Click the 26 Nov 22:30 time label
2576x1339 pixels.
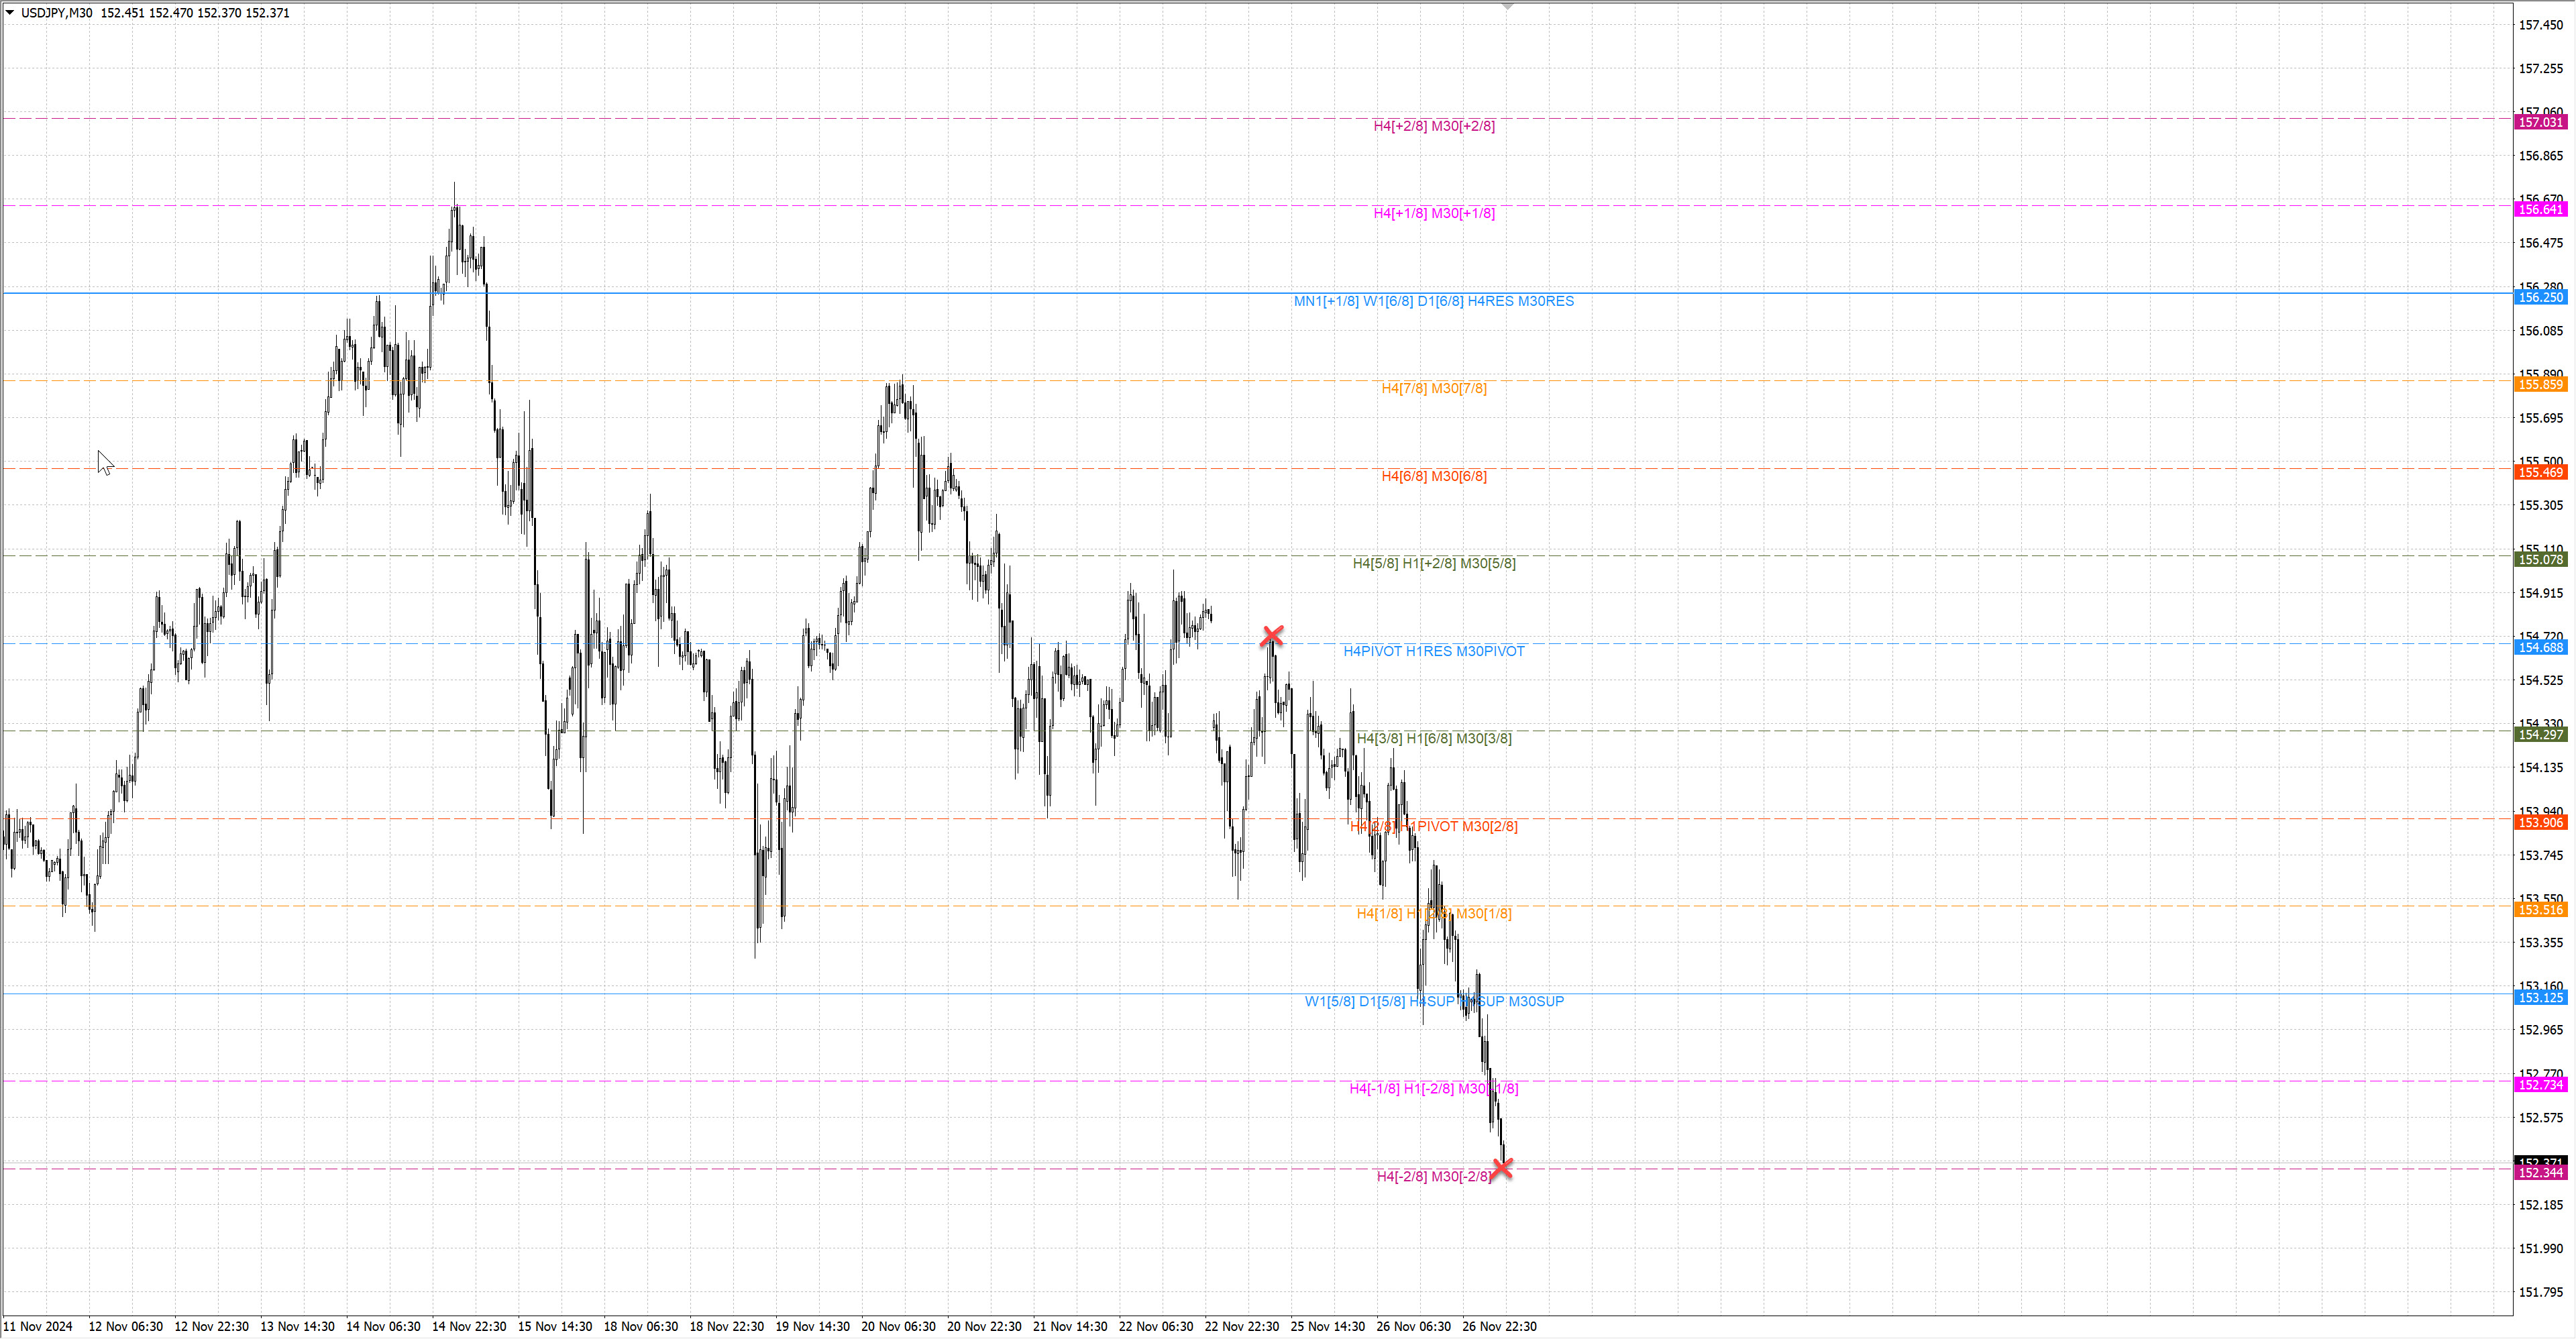coord(1499,1326)
